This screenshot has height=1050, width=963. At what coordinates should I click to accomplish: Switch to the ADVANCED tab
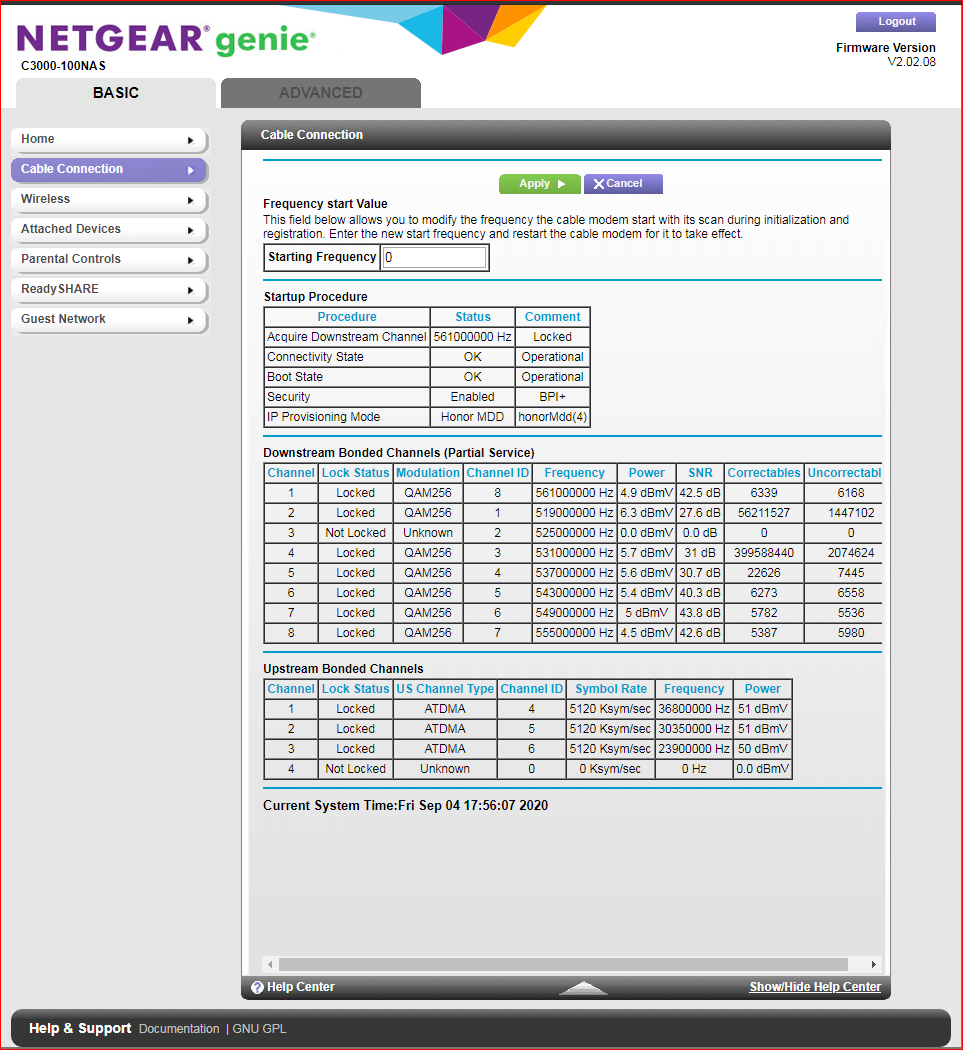pos(320,92)
